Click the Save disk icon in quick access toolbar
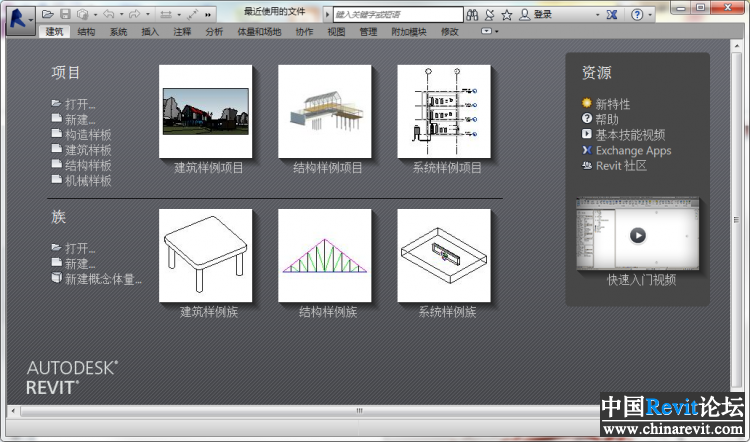 tap(66, 14)
